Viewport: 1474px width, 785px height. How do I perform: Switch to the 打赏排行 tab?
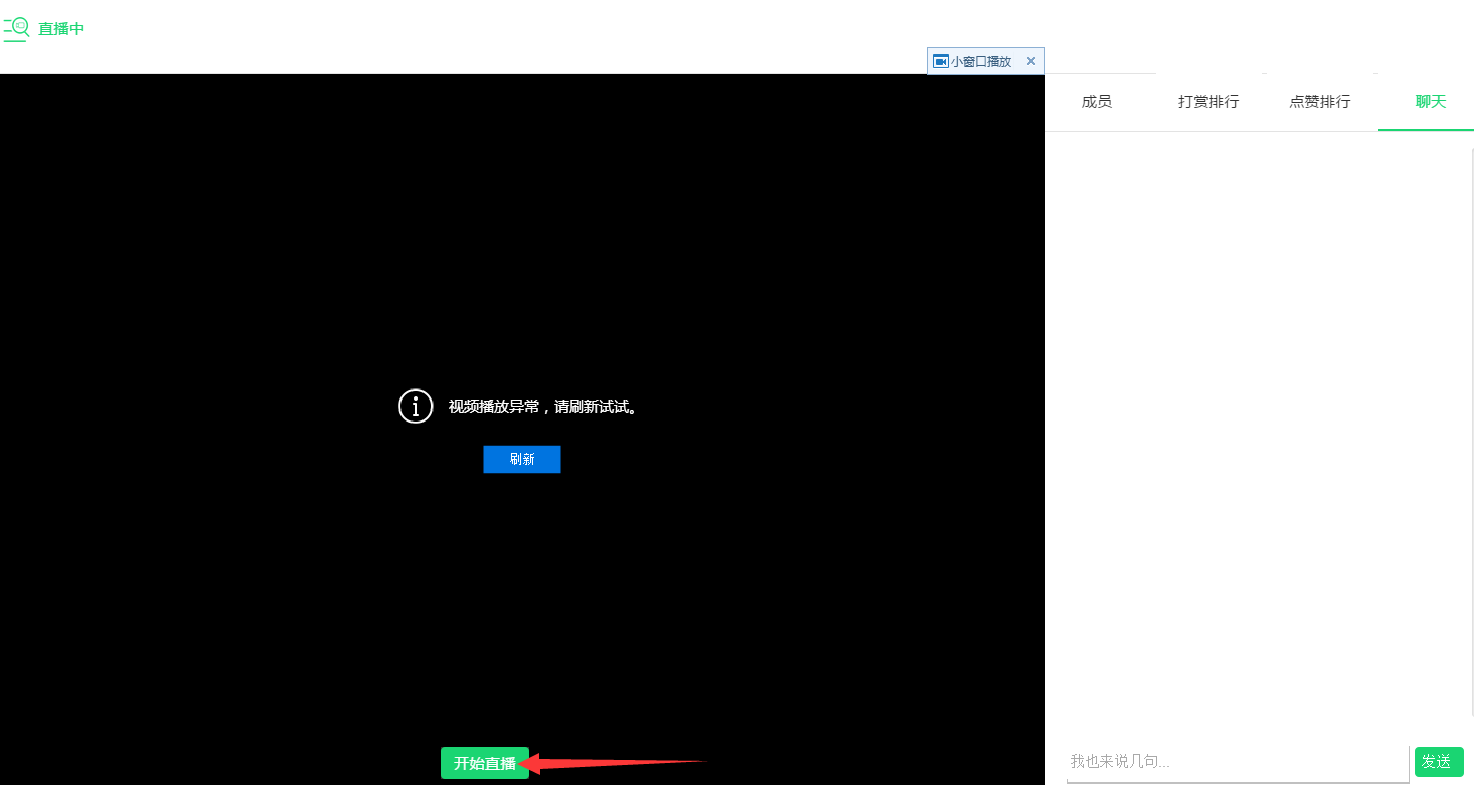click(x=1208, y=102)
